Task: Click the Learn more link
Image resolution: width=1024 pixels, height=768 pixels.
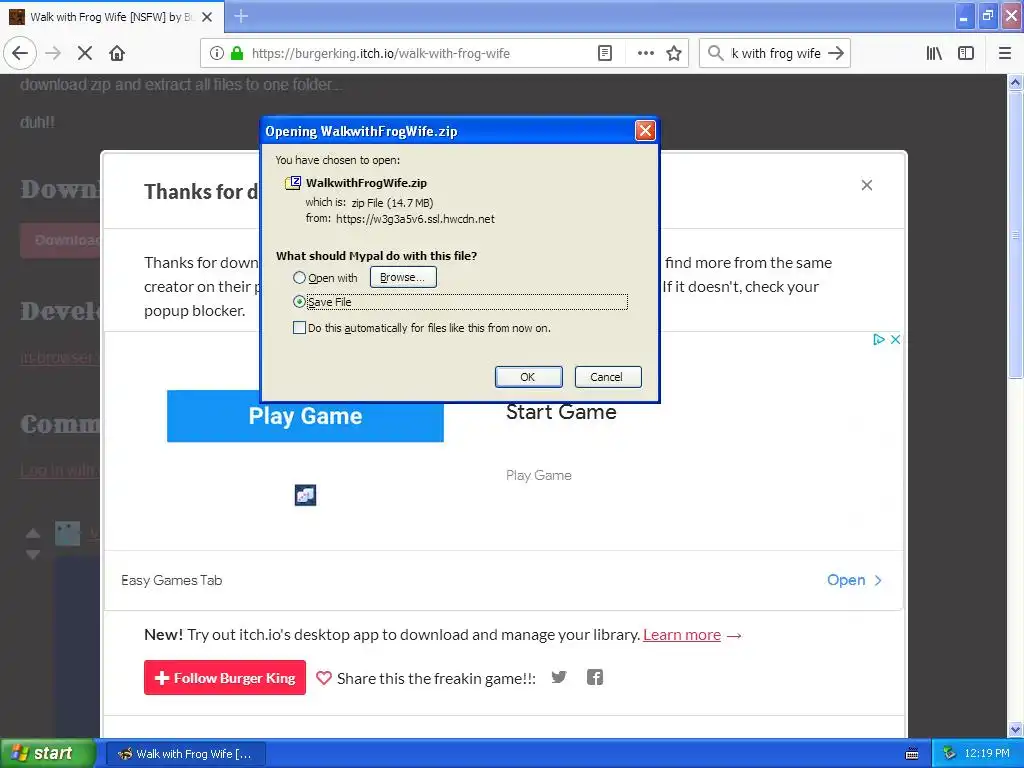Action: pos(682,635)
